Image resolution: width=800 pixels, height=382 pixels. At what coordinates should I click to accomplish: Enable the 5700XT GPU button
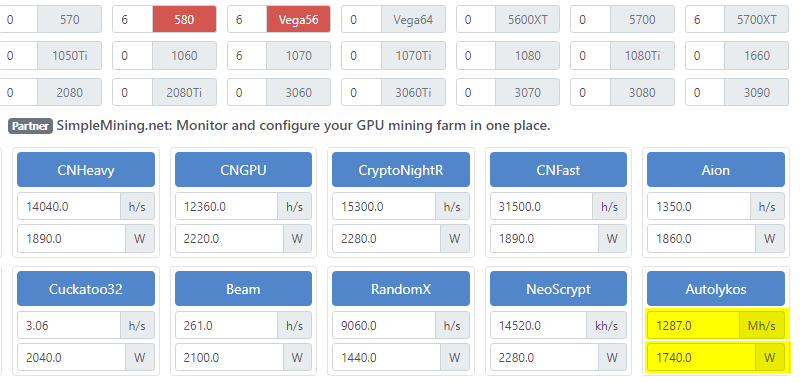[x=757, y=19]
